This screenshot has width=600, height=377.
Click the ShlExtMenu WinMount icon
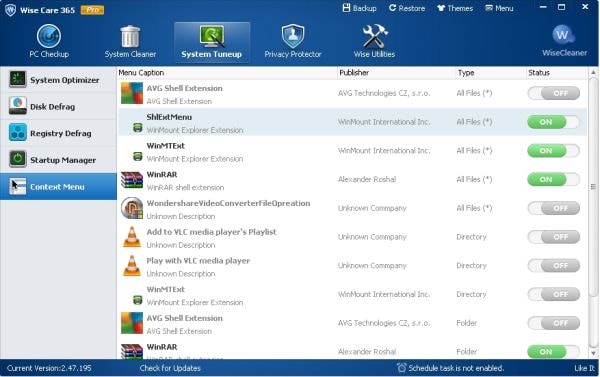click(138, 127)
